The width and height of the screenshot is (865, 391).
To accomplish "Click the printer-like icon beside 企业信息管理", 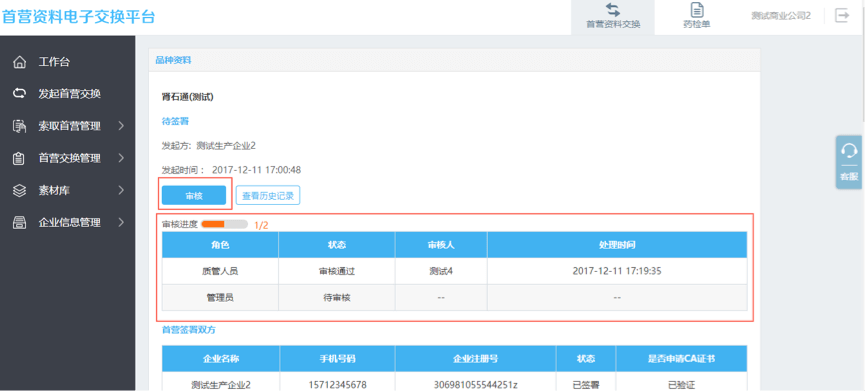I will point(19,223).
